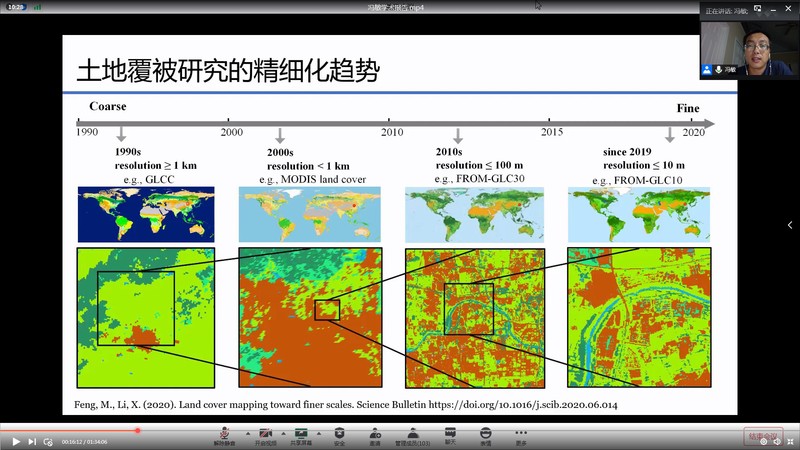Viewport: 800px width, 450px height.
Task: Open the Chat panel
Action: pyautogui.click(x=449, y=434)
